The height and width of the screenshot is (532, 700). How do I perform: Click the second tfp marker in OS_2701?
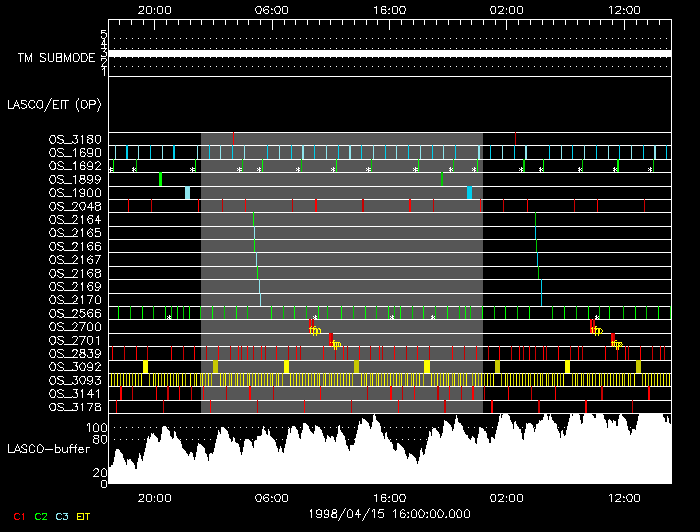[617, 344]
